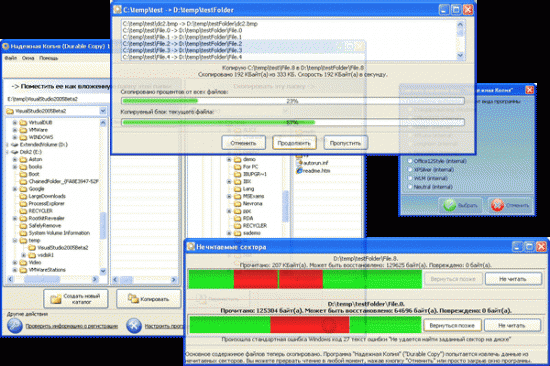Viewport: 550px width, 366px height.
Task: Click the Пропустить button
Action: [x=345, y=143]
